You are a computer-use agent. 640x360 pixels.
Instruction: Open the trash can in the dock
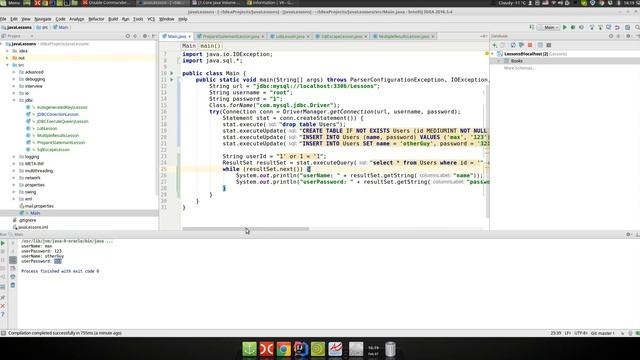point(390,349)
